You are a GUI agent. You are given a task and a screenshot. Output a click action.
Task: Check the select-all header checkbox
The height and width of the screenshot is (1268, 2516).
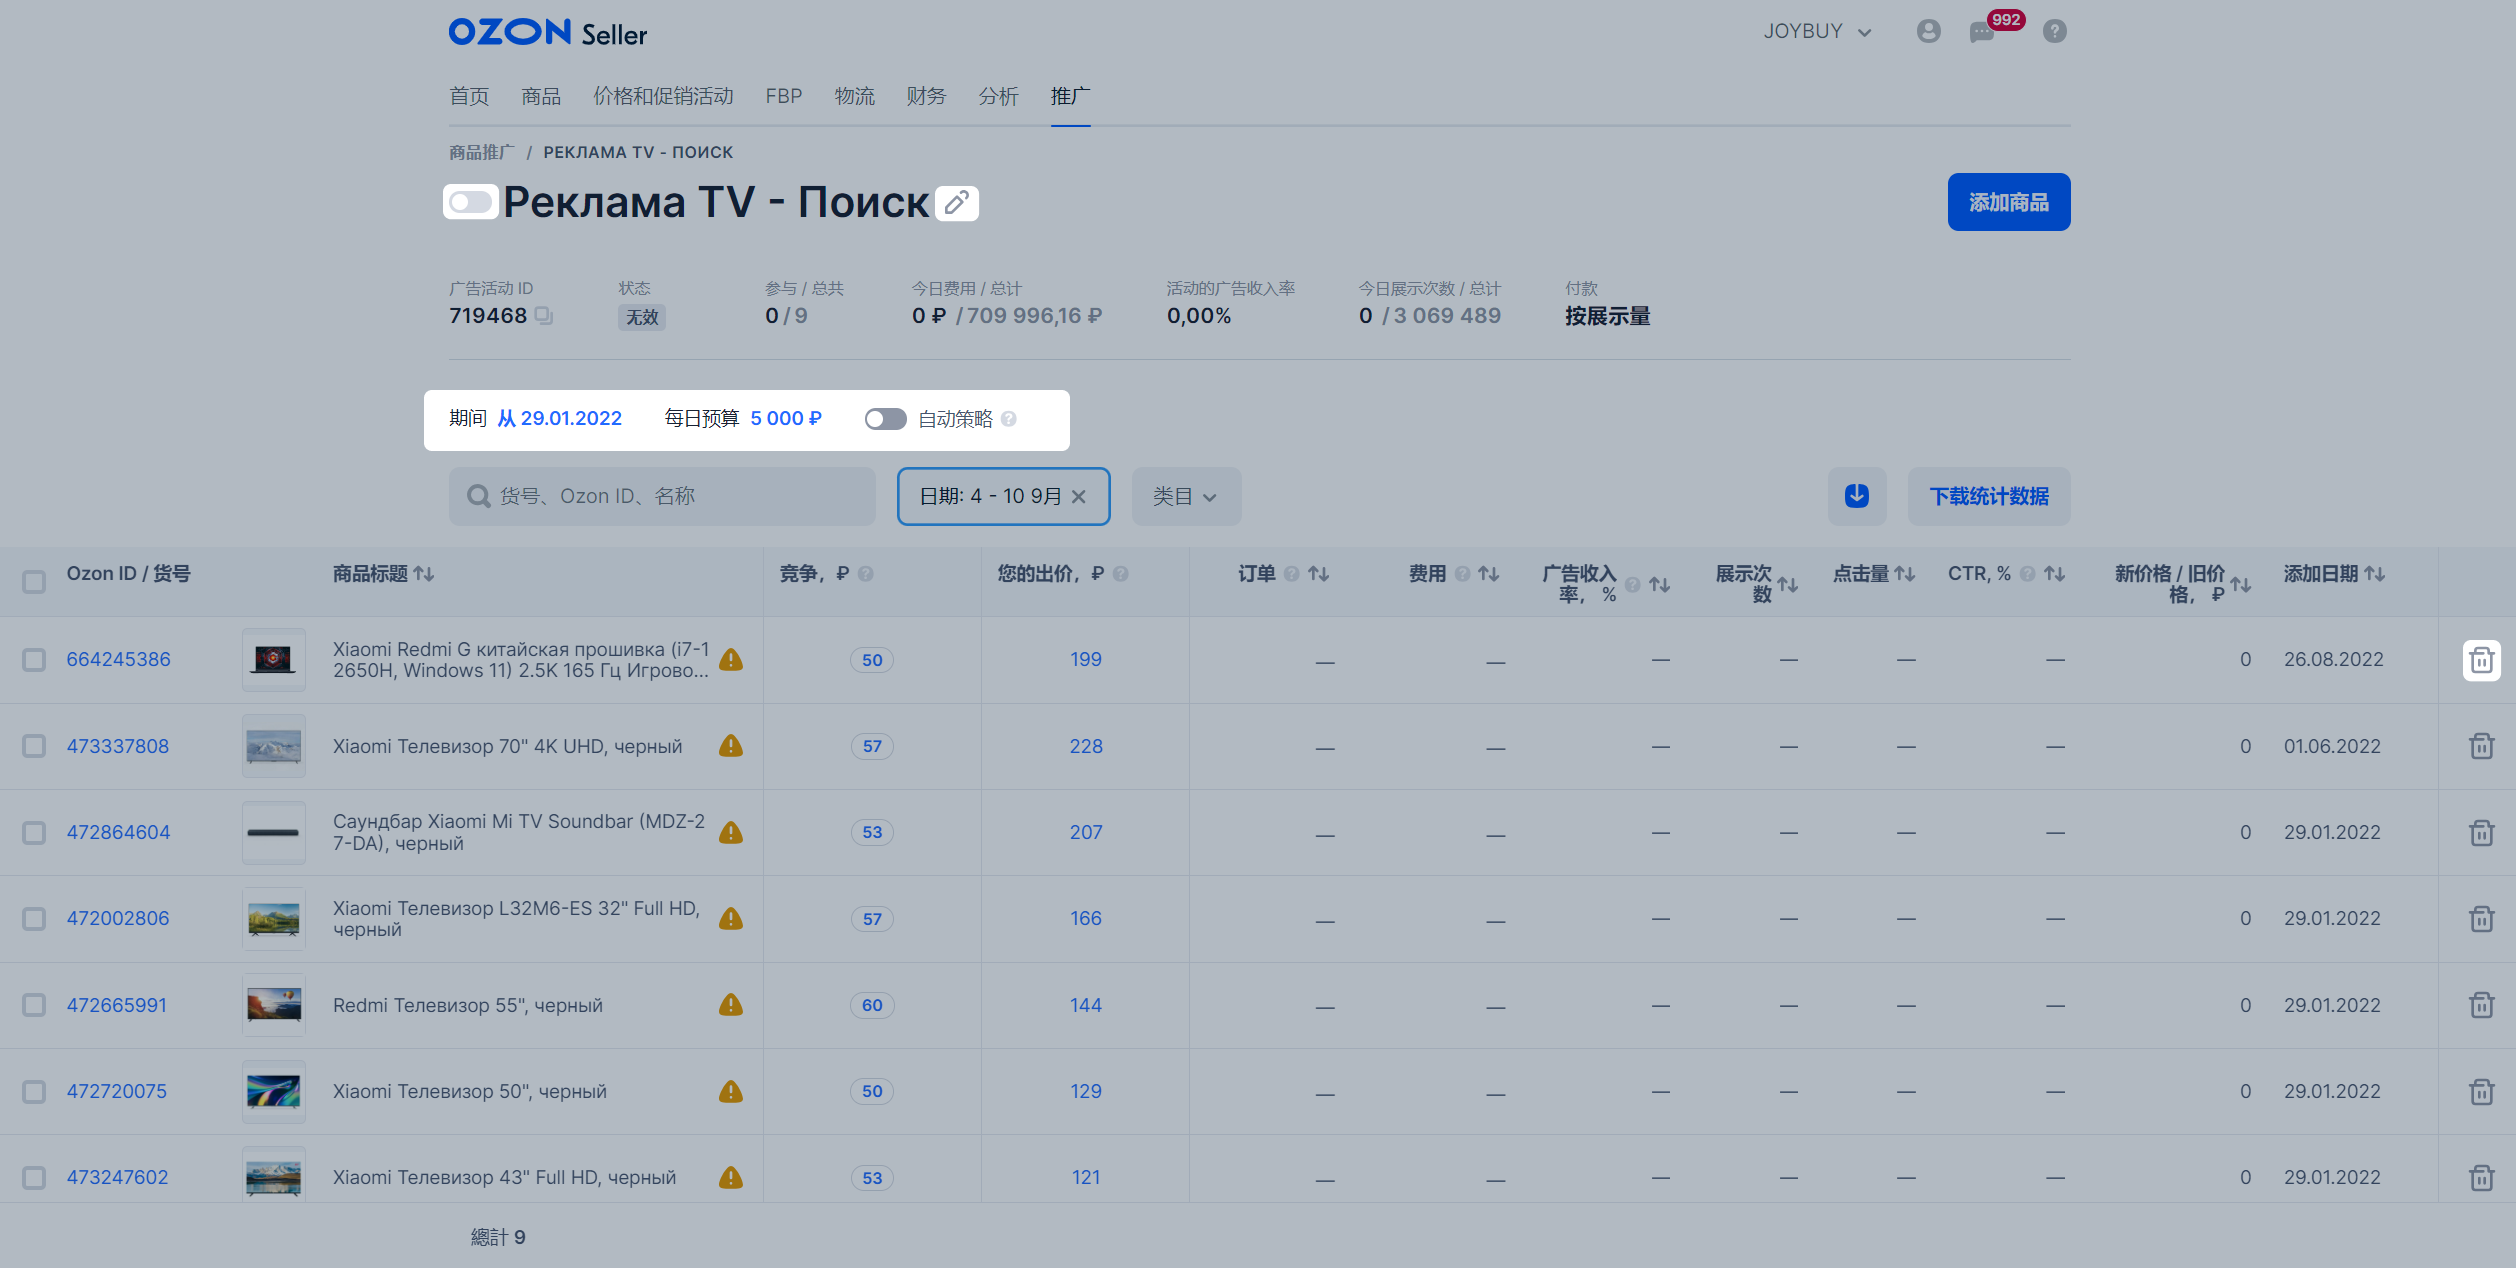[x=34, y=582]
